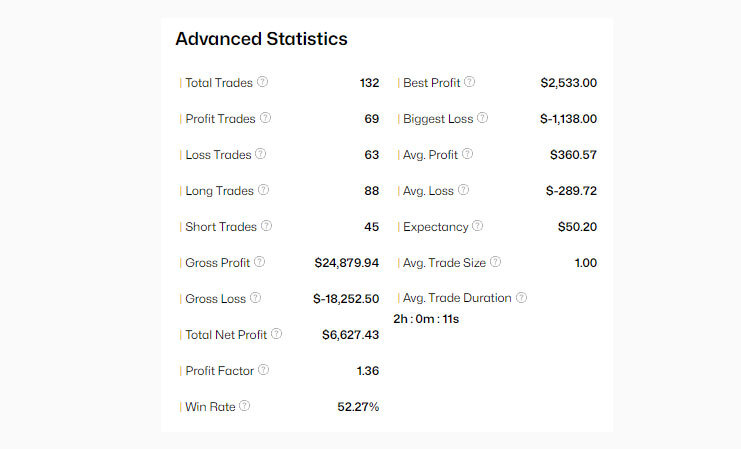Open the Win Rate info icon
Screen dimensions: 741x449
[244, 406]
